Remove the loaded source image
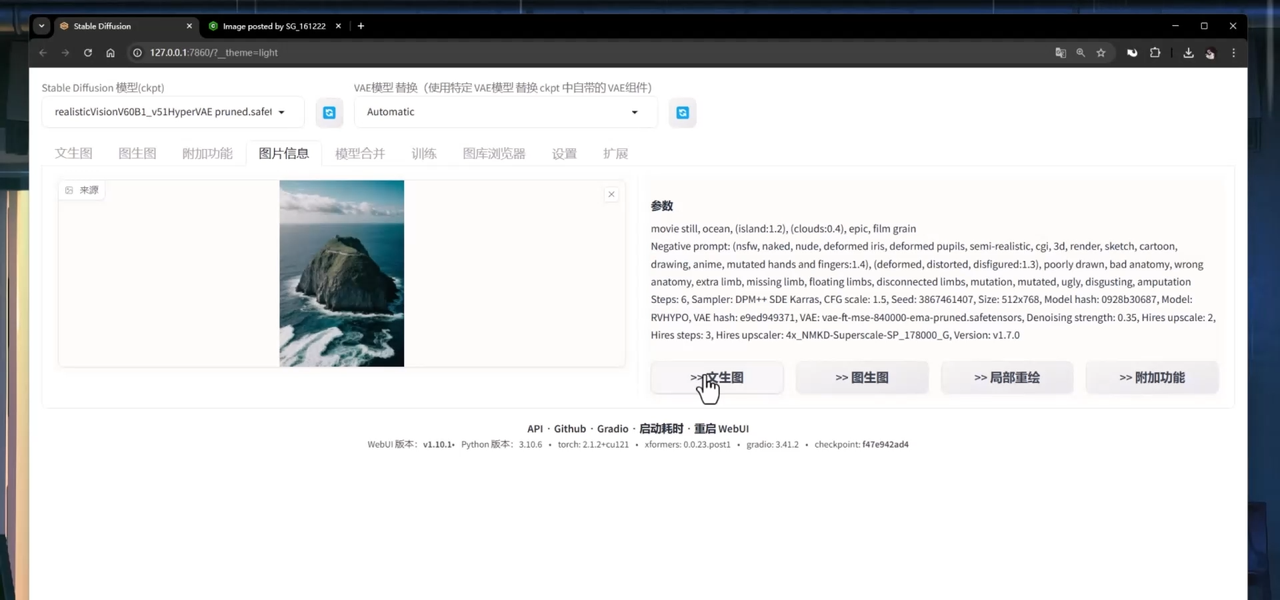The height and width of the screenshot is (600, 1280). pyautogui.click(x=611, y=194)
